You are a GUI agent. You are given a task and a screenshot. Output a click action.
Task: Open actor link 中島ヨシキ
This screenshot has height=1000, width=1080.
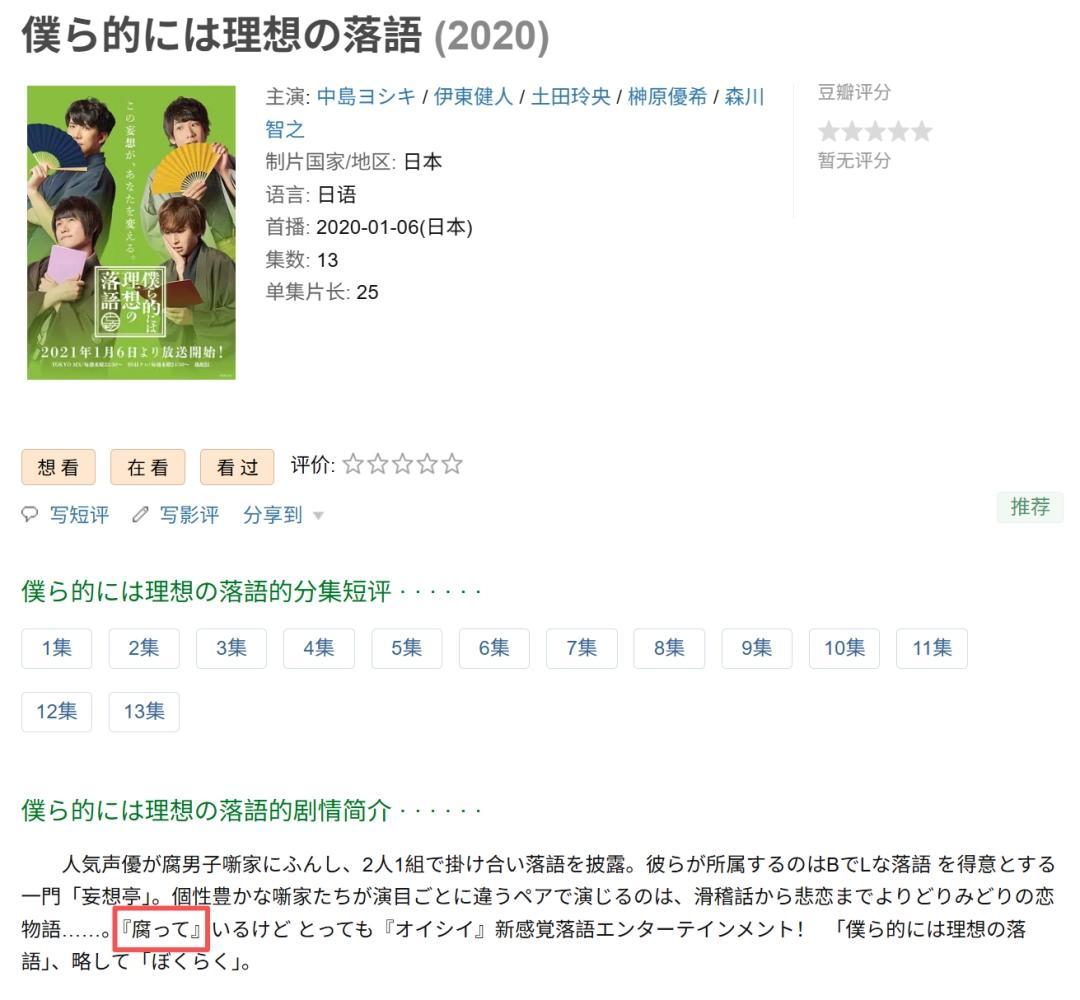(x=366, y=96)
